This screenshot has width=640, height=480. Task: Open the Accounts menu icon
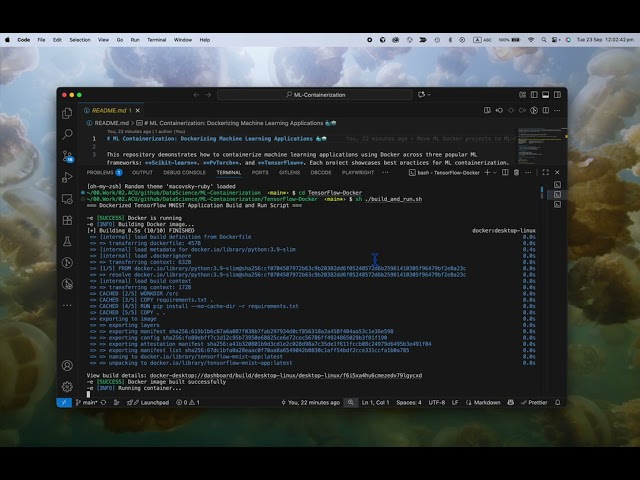(x=67, y=365)
